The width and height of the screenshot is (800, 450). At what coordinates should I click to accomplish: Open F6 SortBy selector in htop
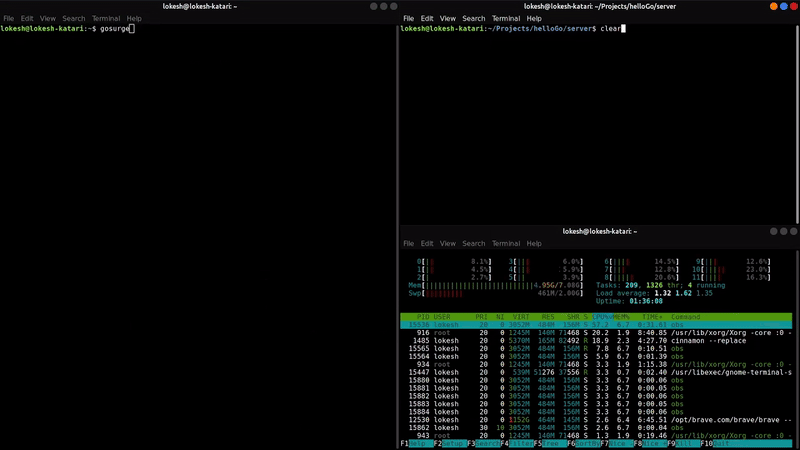coord(586,443)
